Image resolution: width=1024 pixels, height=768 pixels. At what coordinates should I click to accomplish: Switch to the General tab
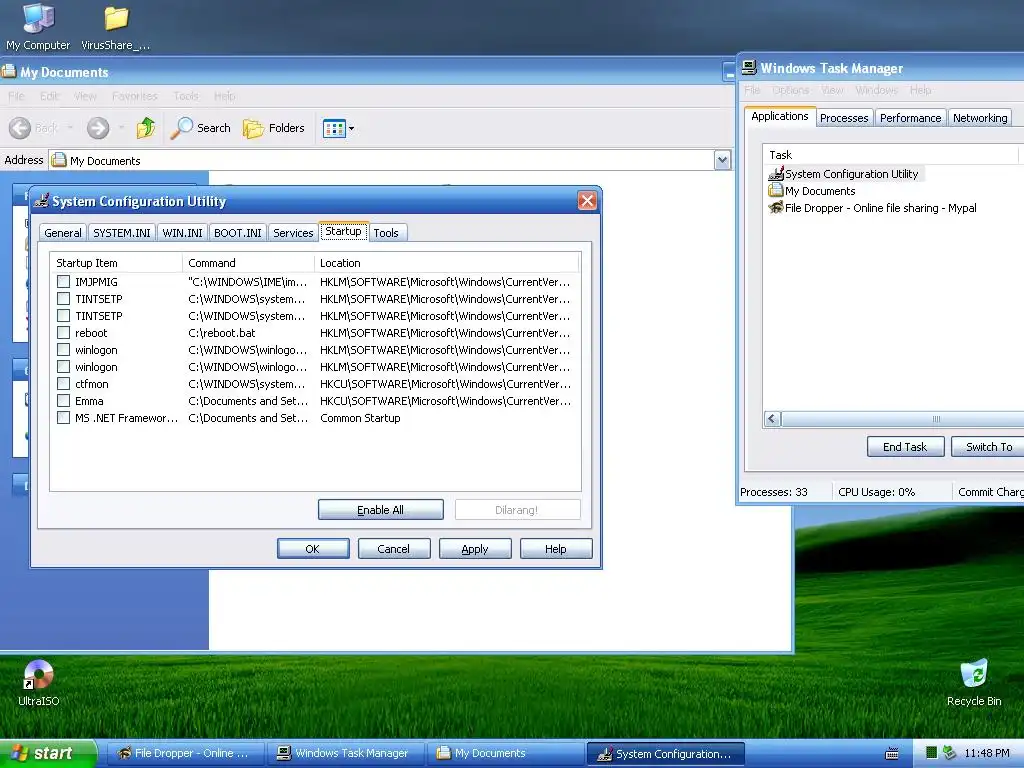(x=63, y=232)
